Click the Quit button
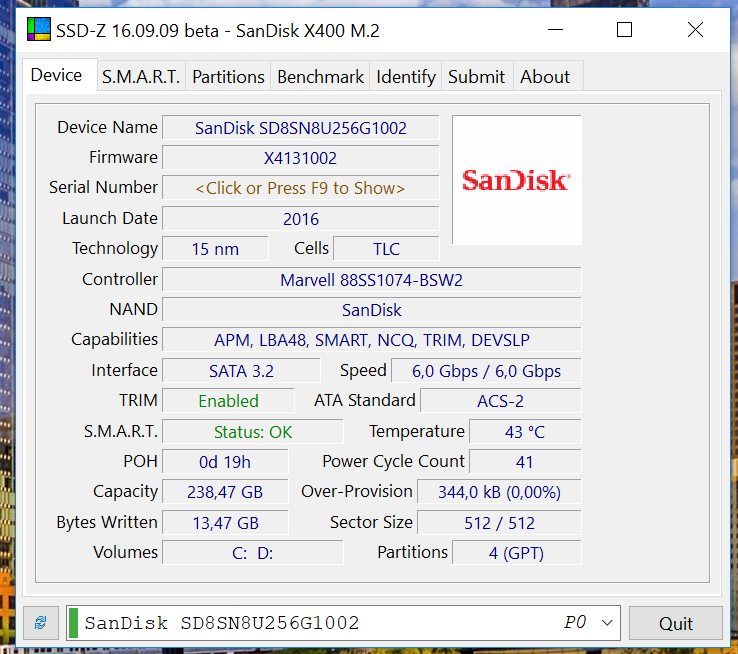The width and height of the screenshot is (738, 654). click(x=676, y=623)
